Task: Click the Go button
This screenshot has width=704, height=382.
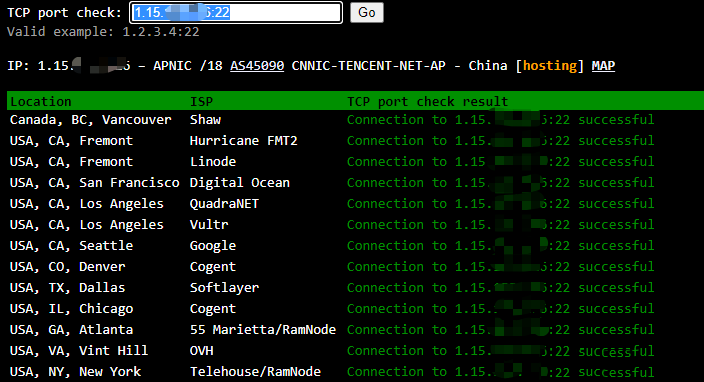Action: [367, 13]
